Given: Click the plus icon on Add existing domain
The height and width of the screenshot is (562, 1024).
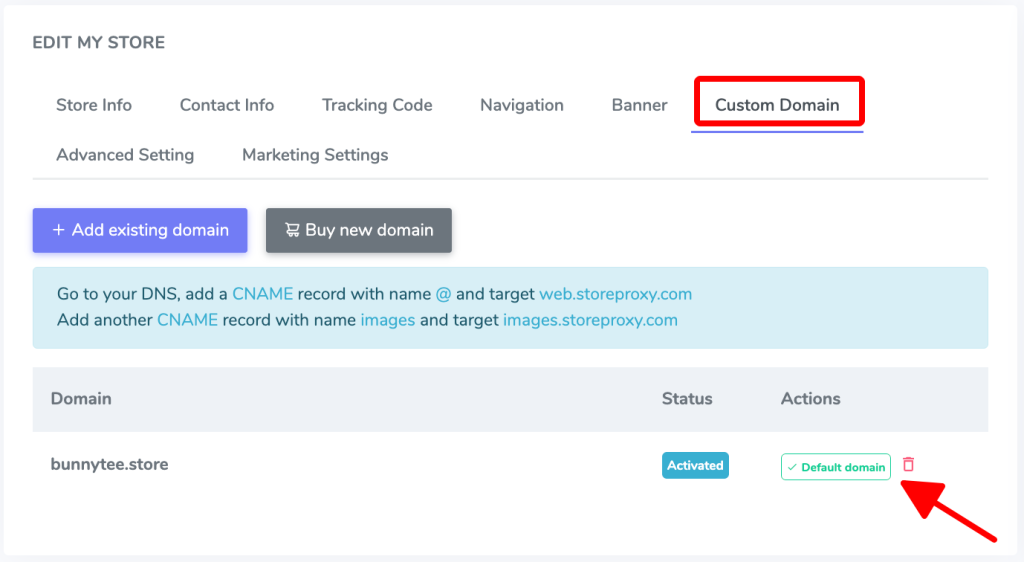Looking at the screenshot, I should (59, 230).
